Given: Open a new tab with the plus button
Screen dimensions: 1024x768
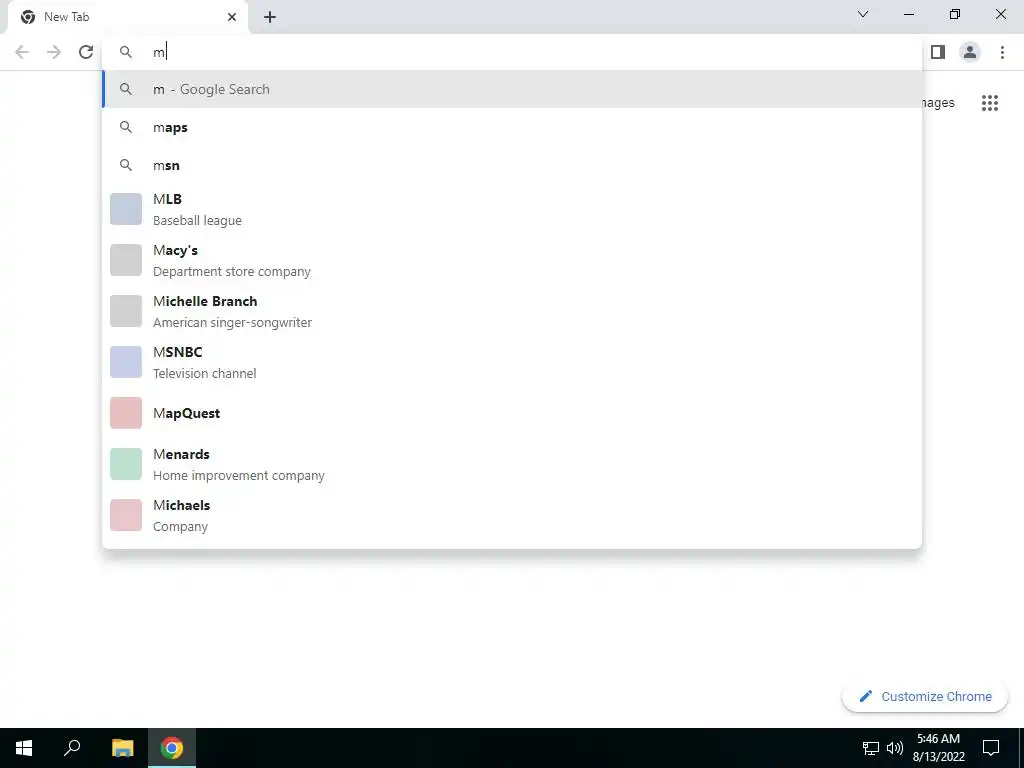Looking at the screenshot, I should (270, 17).
